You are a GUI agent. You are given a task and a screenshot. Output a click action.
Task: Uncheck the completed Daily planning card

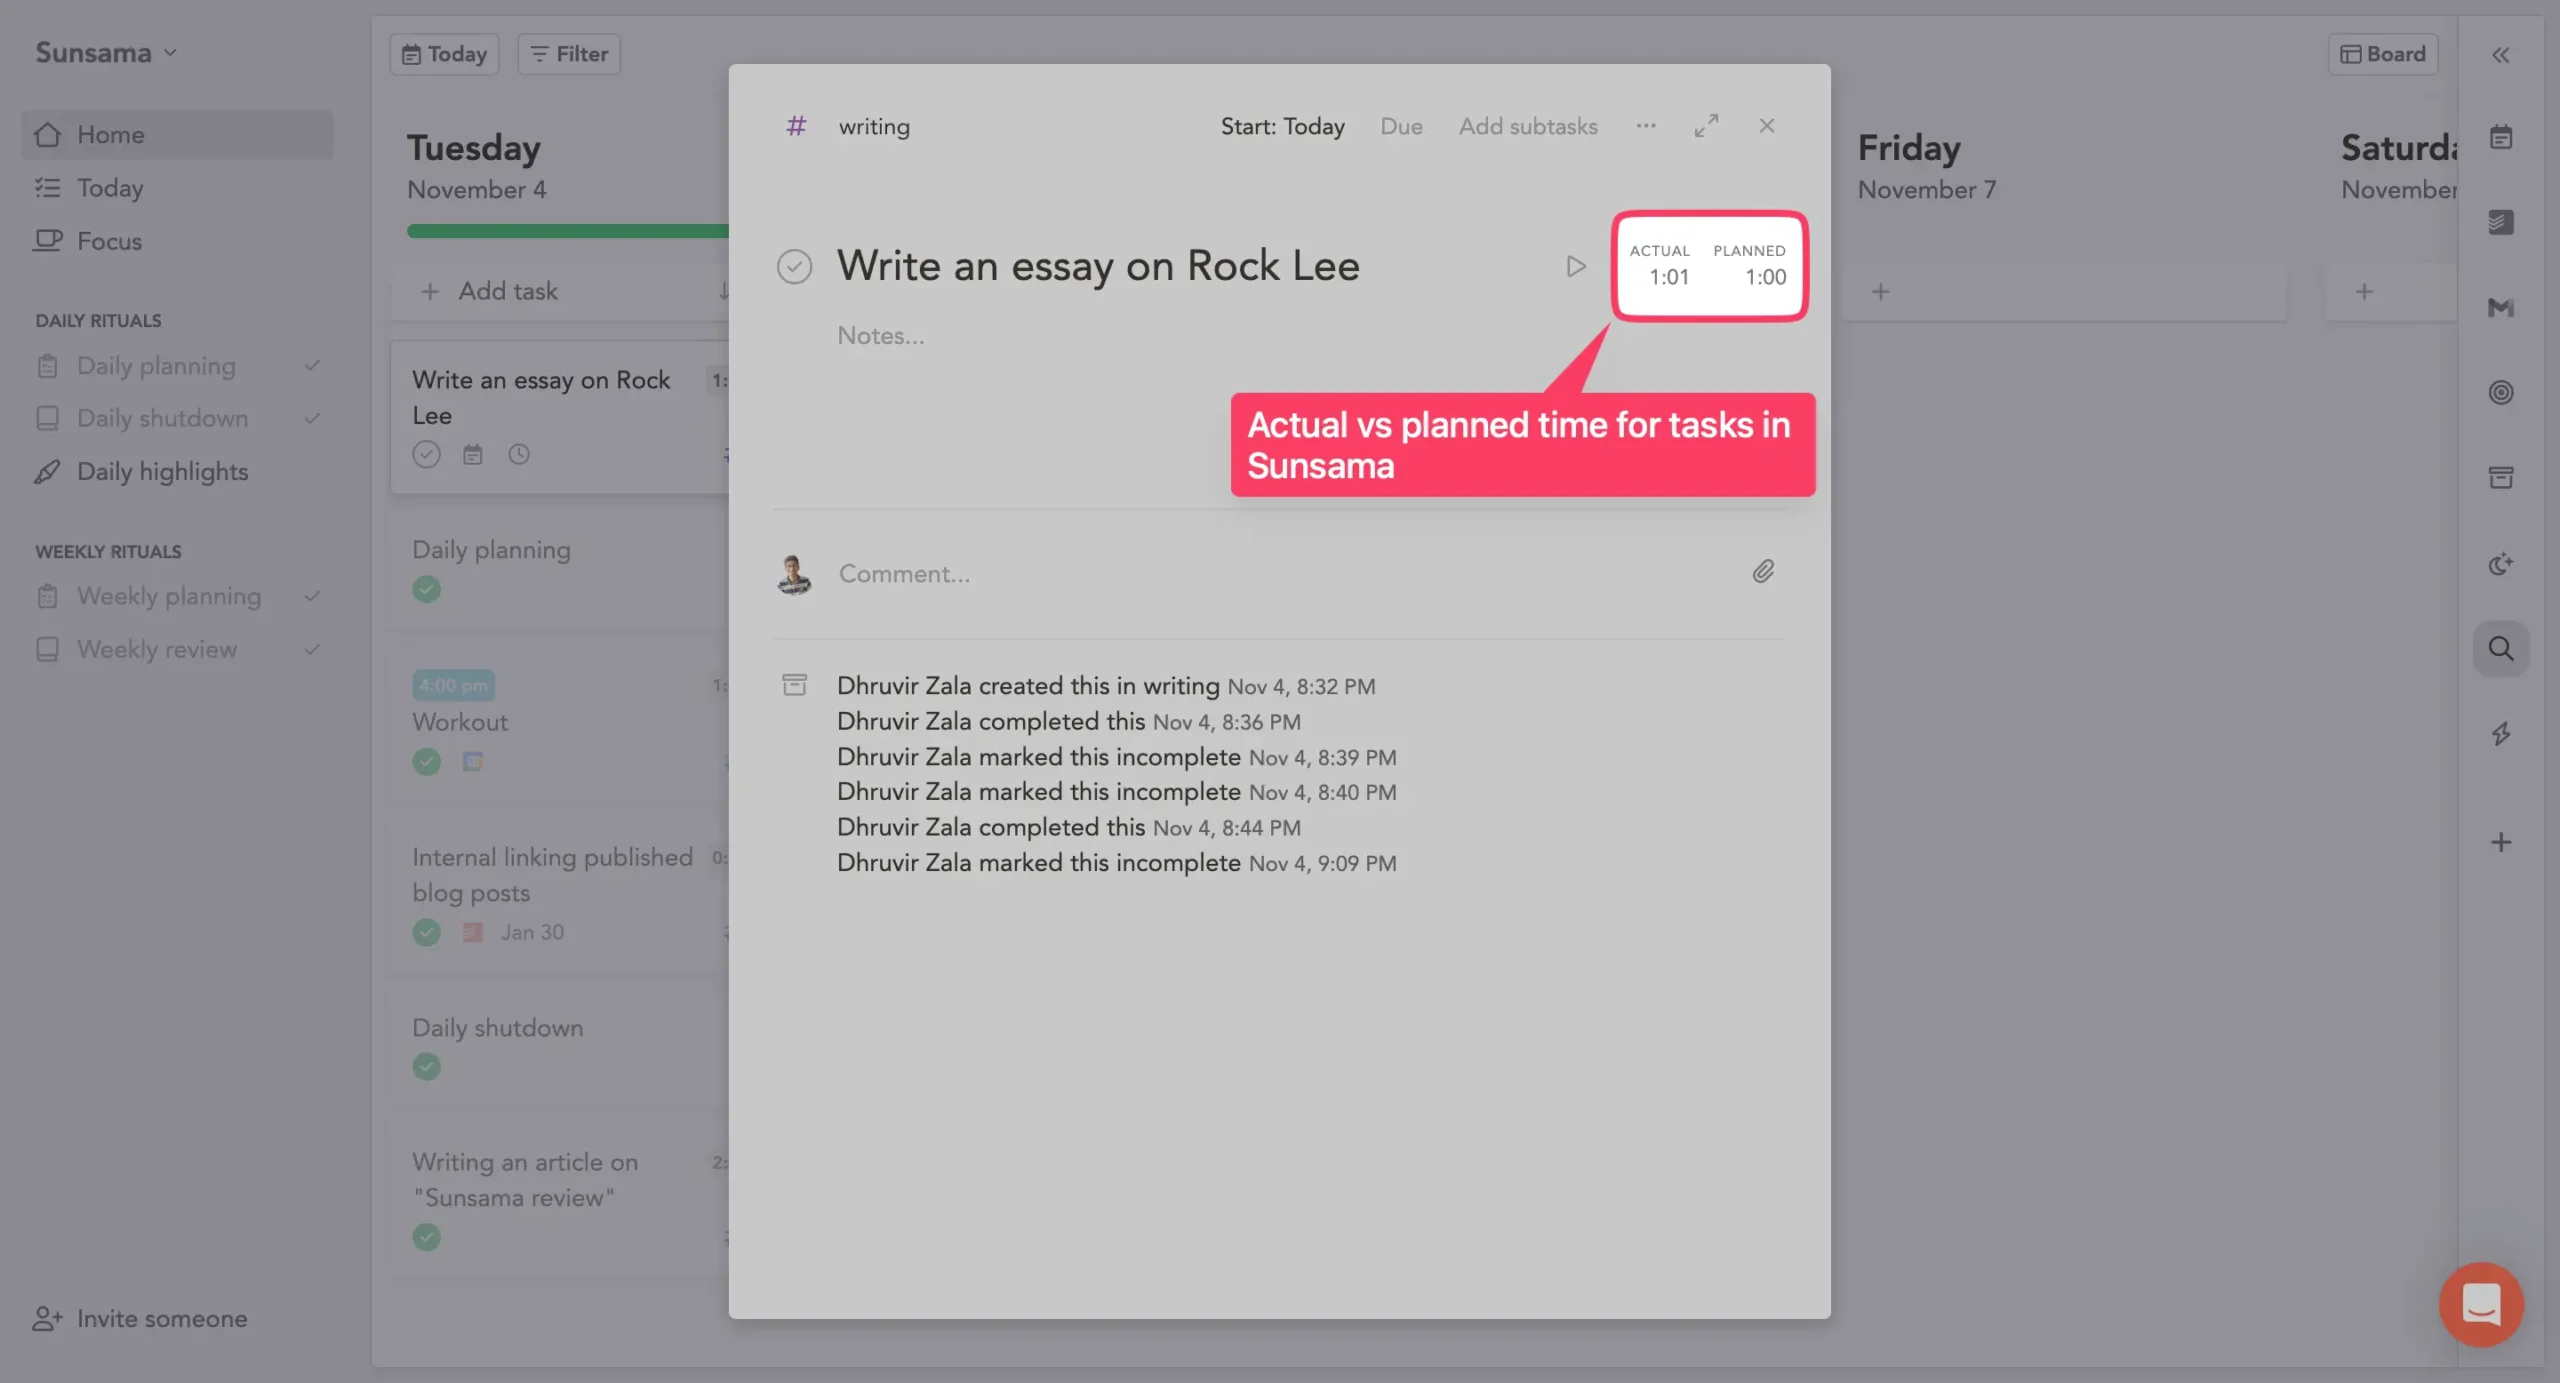[x=426, y=590]
